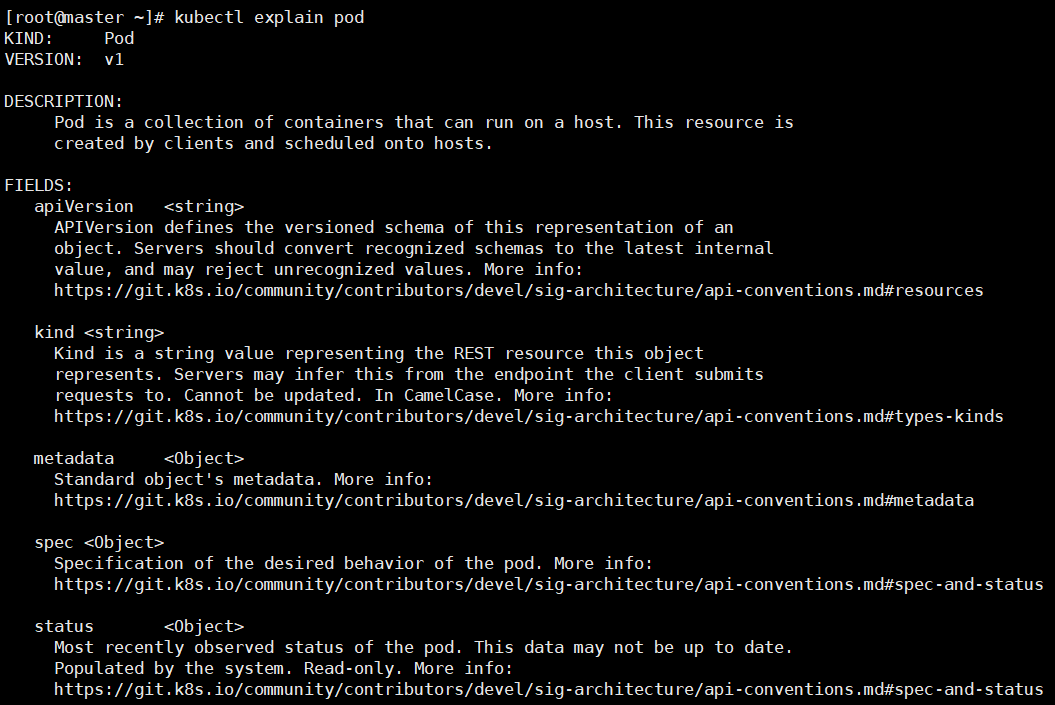Click the <Object> type next to metadata

(x=204, y=458)
